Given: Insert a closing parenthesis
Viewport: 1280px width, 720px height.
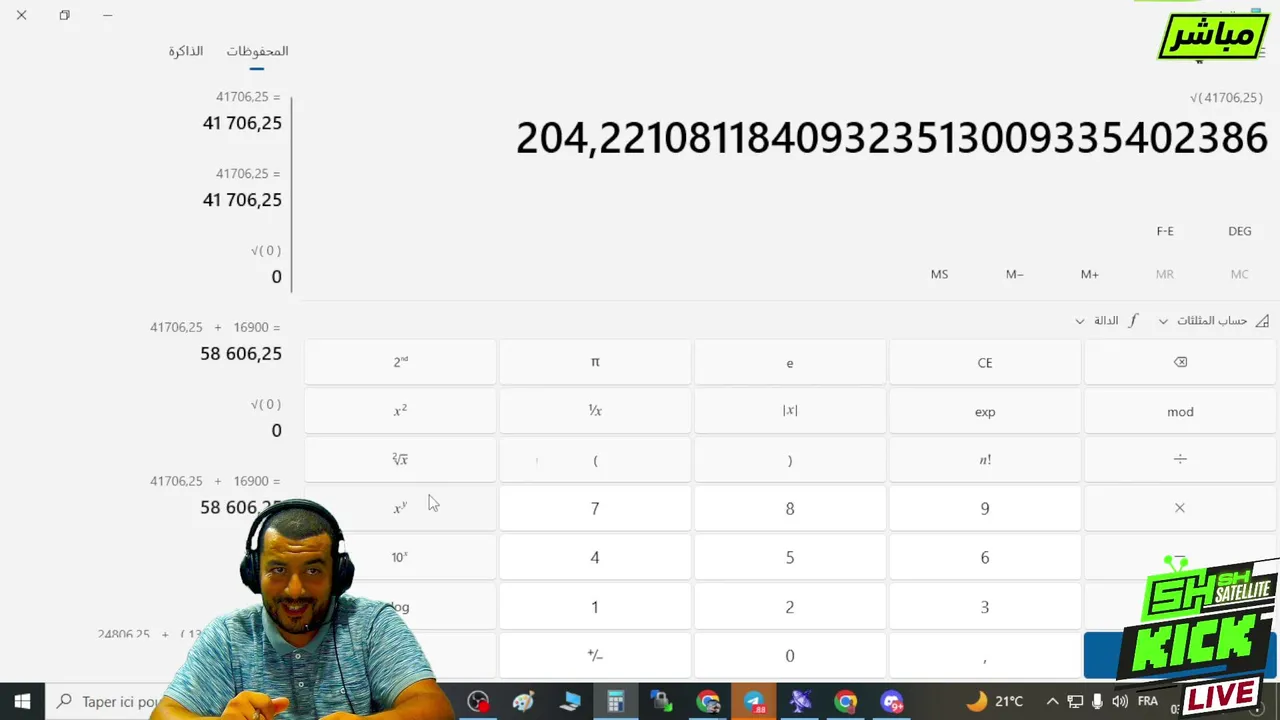Looking at the screenshot, I should coord(790,460).
